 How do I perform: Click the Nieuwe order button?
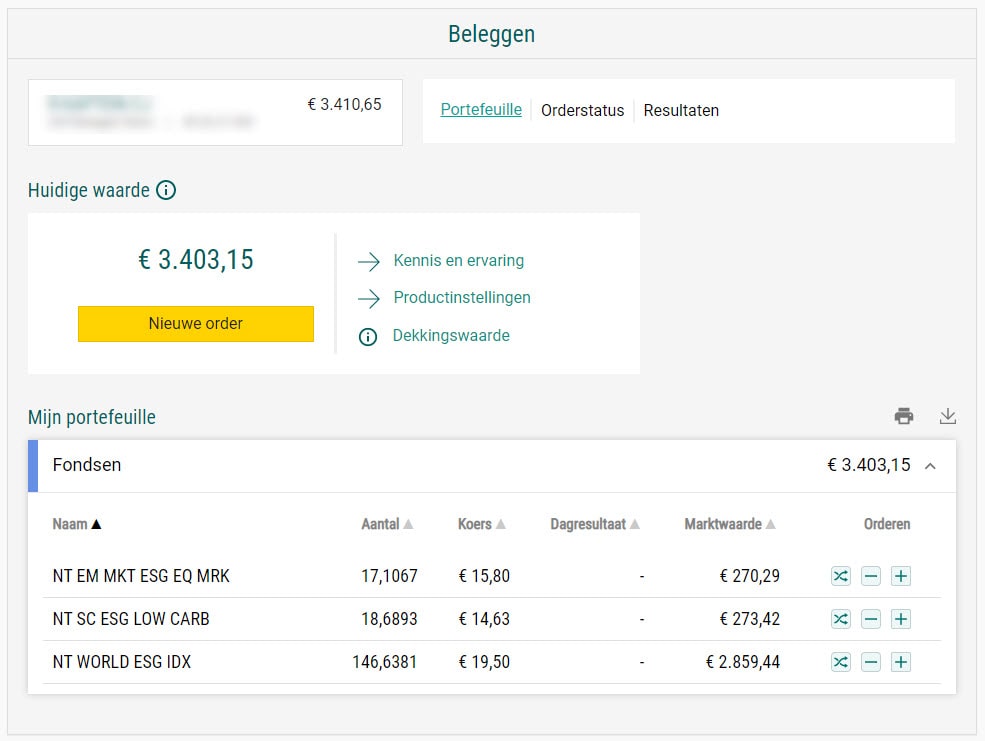(x=196, y=324)
